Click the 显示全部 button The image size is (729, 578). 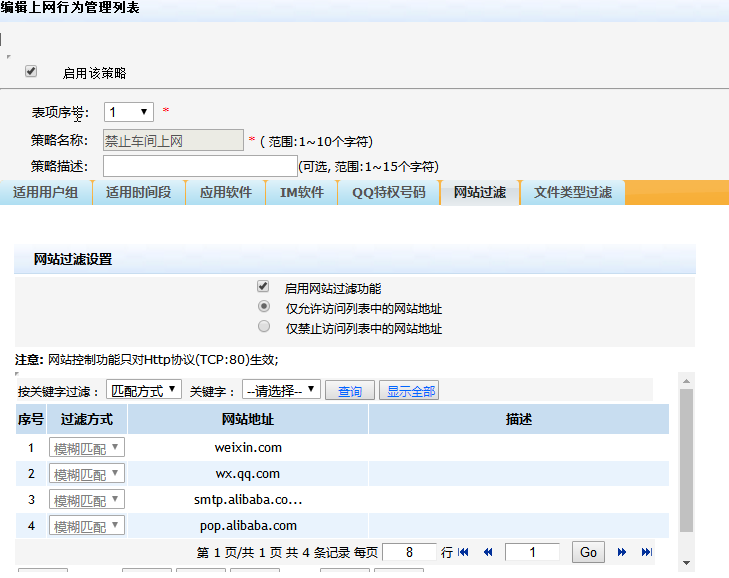pos(409,391)
